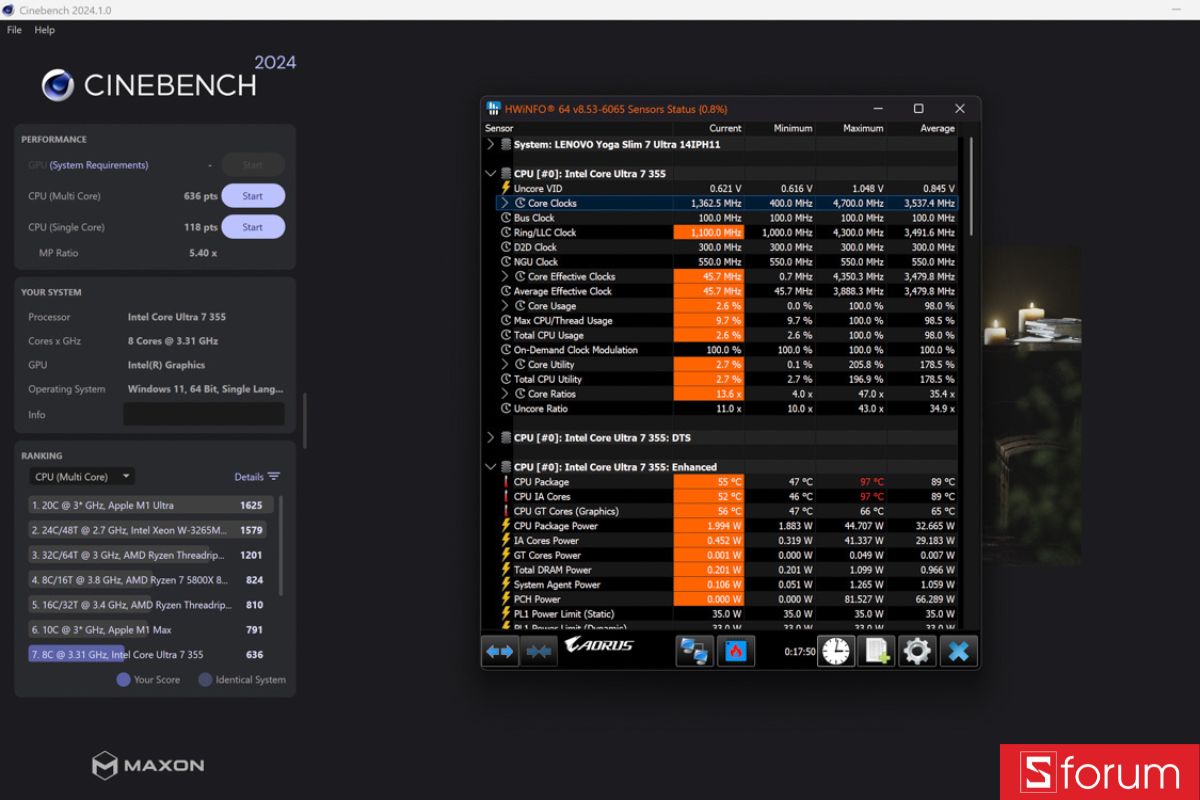Click the Details link in Ranking
This screenshot has width=1200, height=800.
pos(249,477)
